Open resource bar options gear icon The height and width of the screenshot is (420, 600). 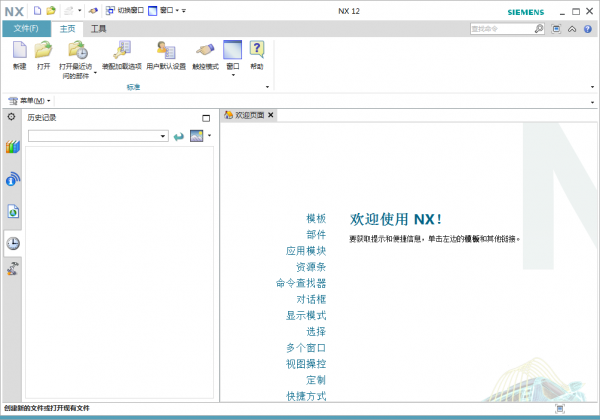(11, 117)
